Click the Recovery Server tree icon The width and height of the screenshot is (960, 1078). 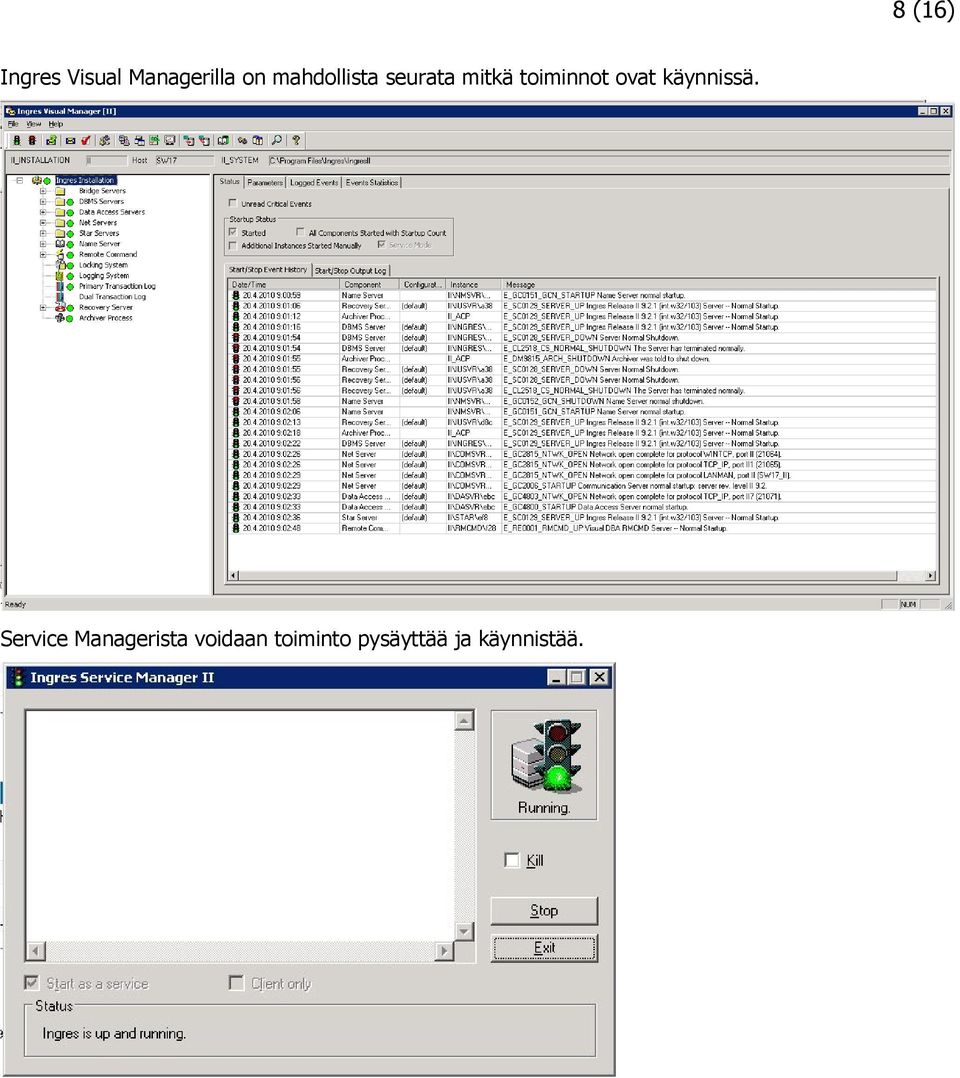pyautogui.click(x=60, y=307)
